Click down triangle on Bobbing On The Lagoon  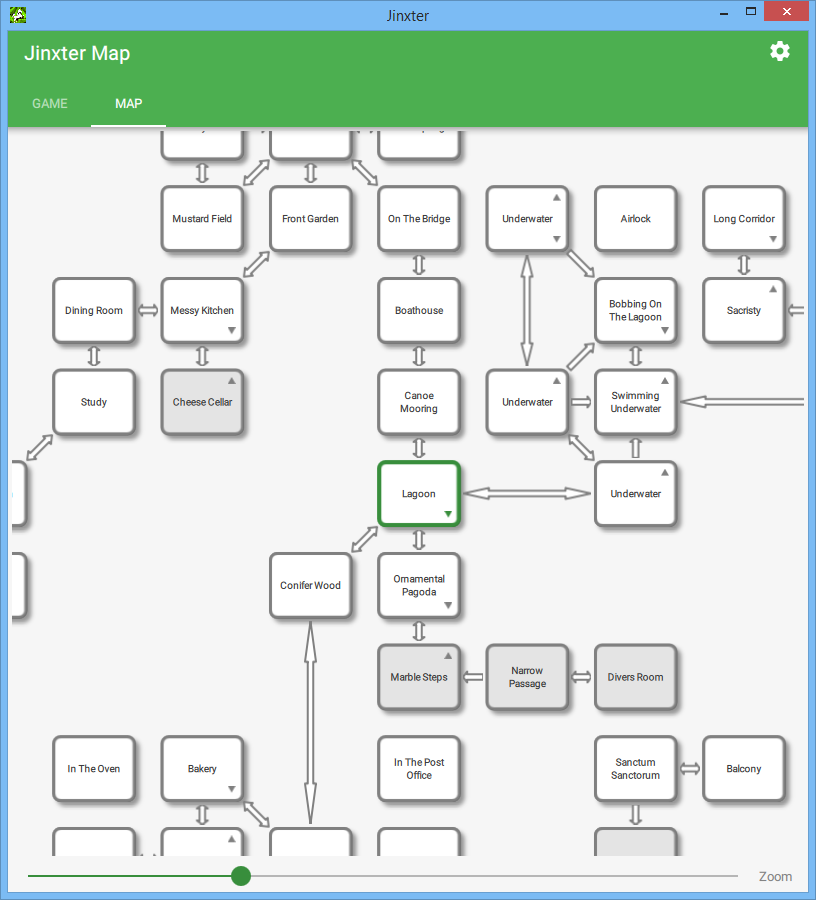665,331
